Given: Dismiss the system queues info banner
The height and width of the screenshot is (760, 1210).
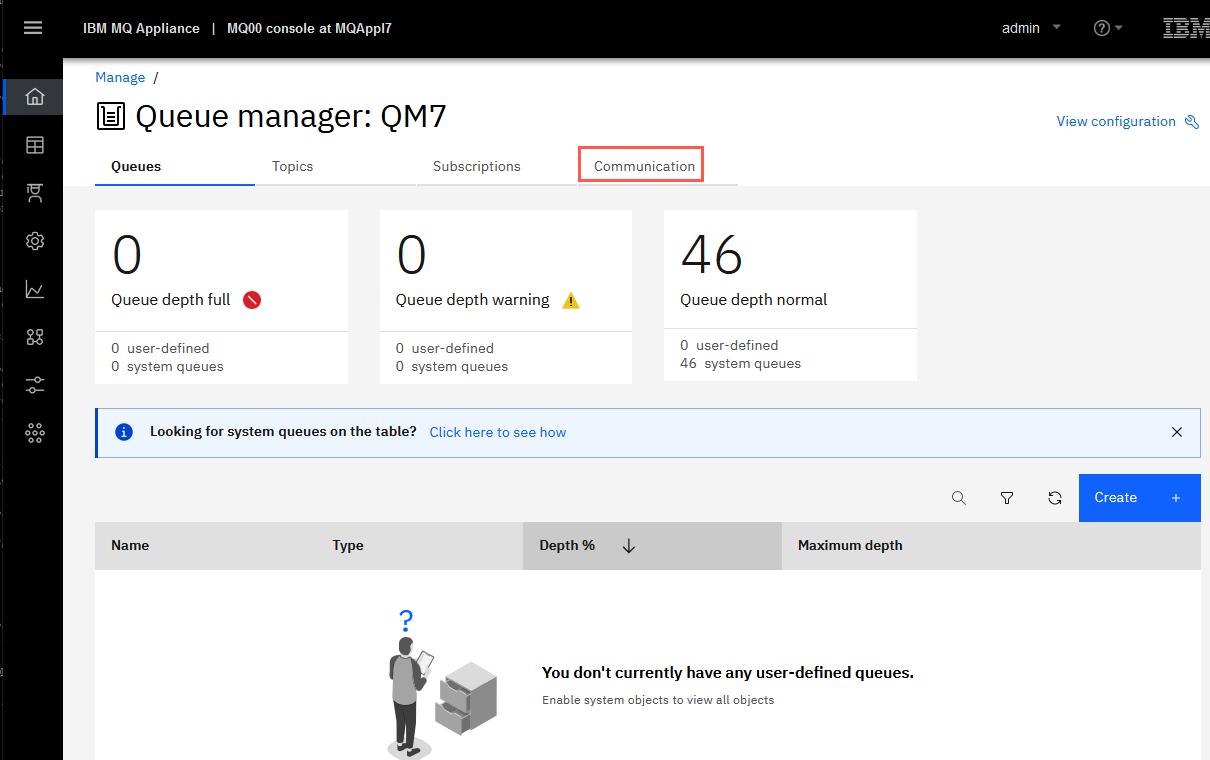Looking at the screenshot, I should point(1177,432).
